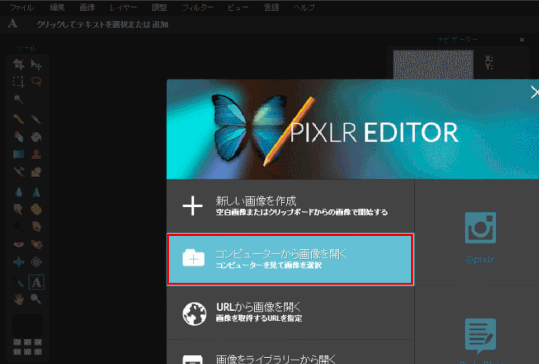Click the text tool icon in options bar
The height and width of the screenshot is (364, 539).
(13, 23)
